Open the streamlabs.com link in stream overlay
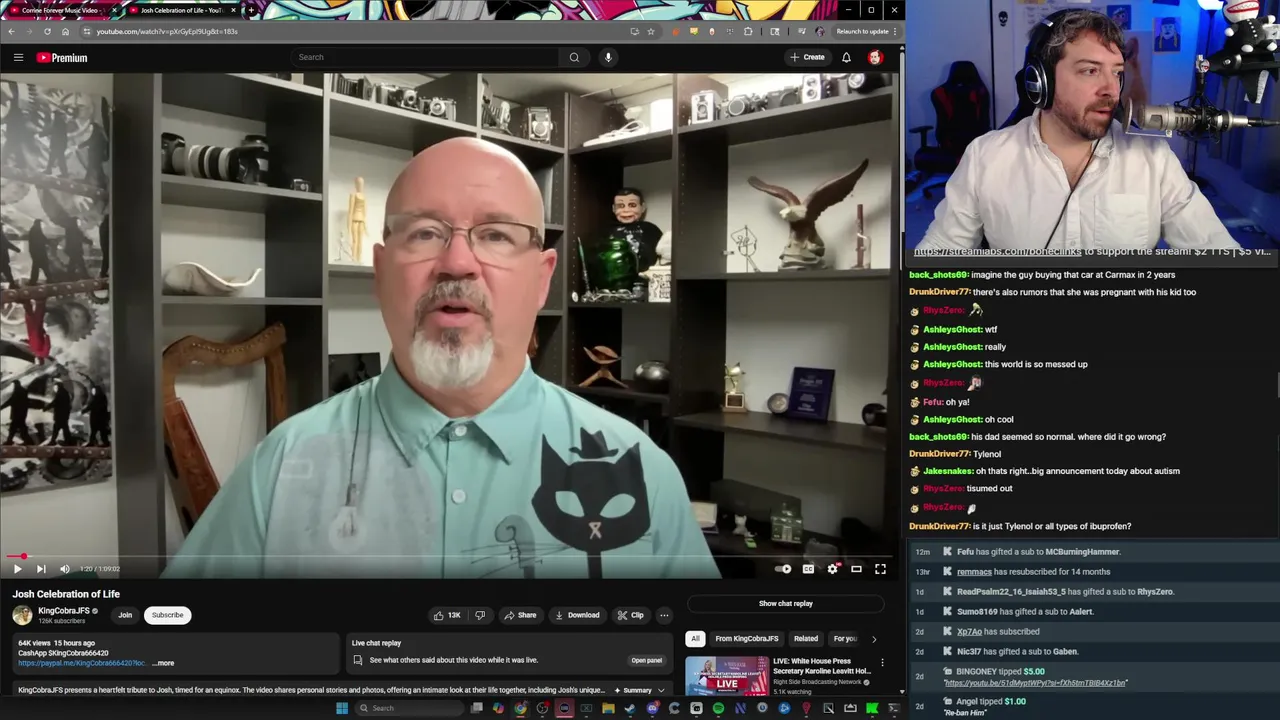This screenshot has height=720, width=1280. click(x=998, y=251)
